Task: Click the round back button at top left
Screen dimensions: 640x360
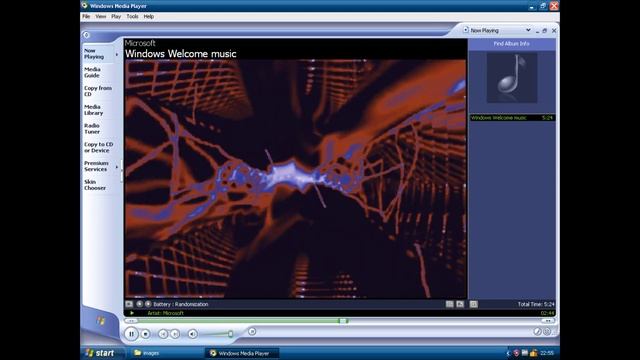Action: click(86, 35)
